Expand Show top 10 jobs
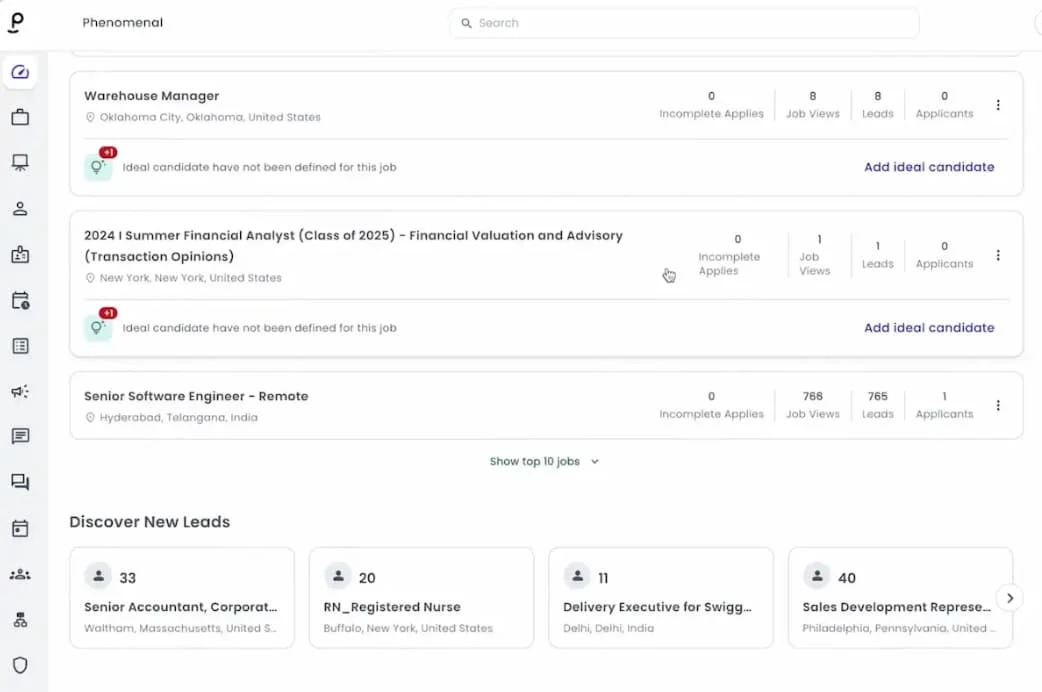The image size is (1042, 692). (x=544, y=461)
